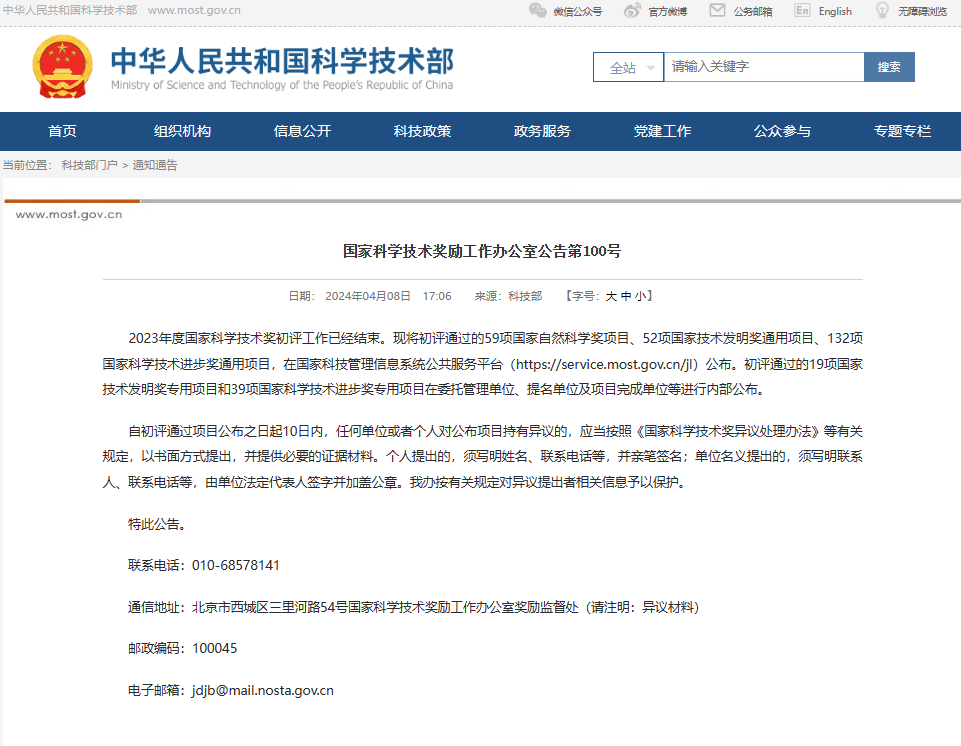Switch to the 首页 menu item
This screenshot has width=961, height=746.
pos(62,131)
